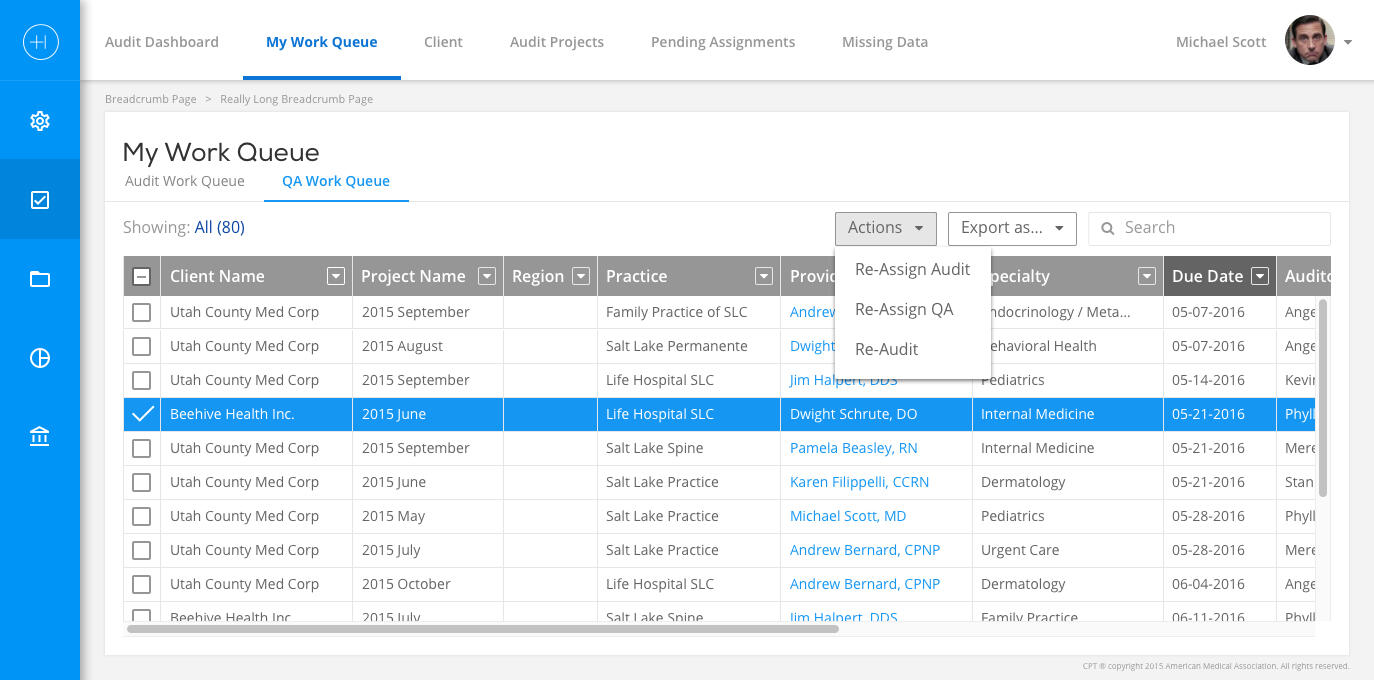Click the horizontal table scrollbar
The image size is (1374, 680).
coord(482,629)
